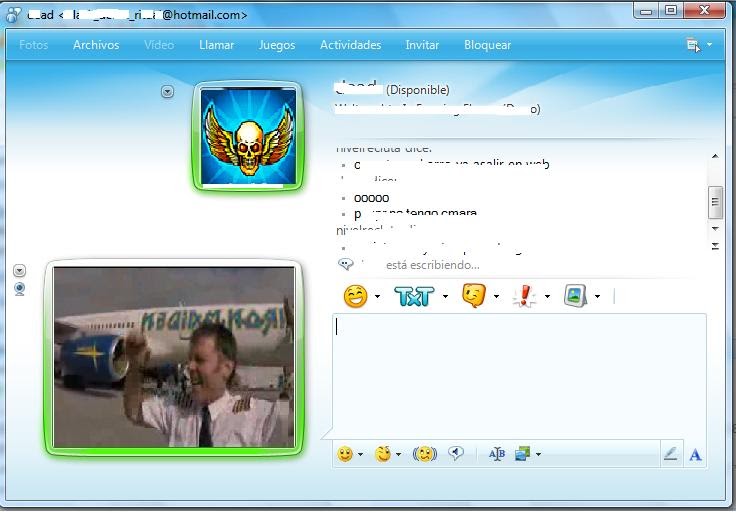
Task: Open the Fotos menu item
Action: tap(33, 45)
